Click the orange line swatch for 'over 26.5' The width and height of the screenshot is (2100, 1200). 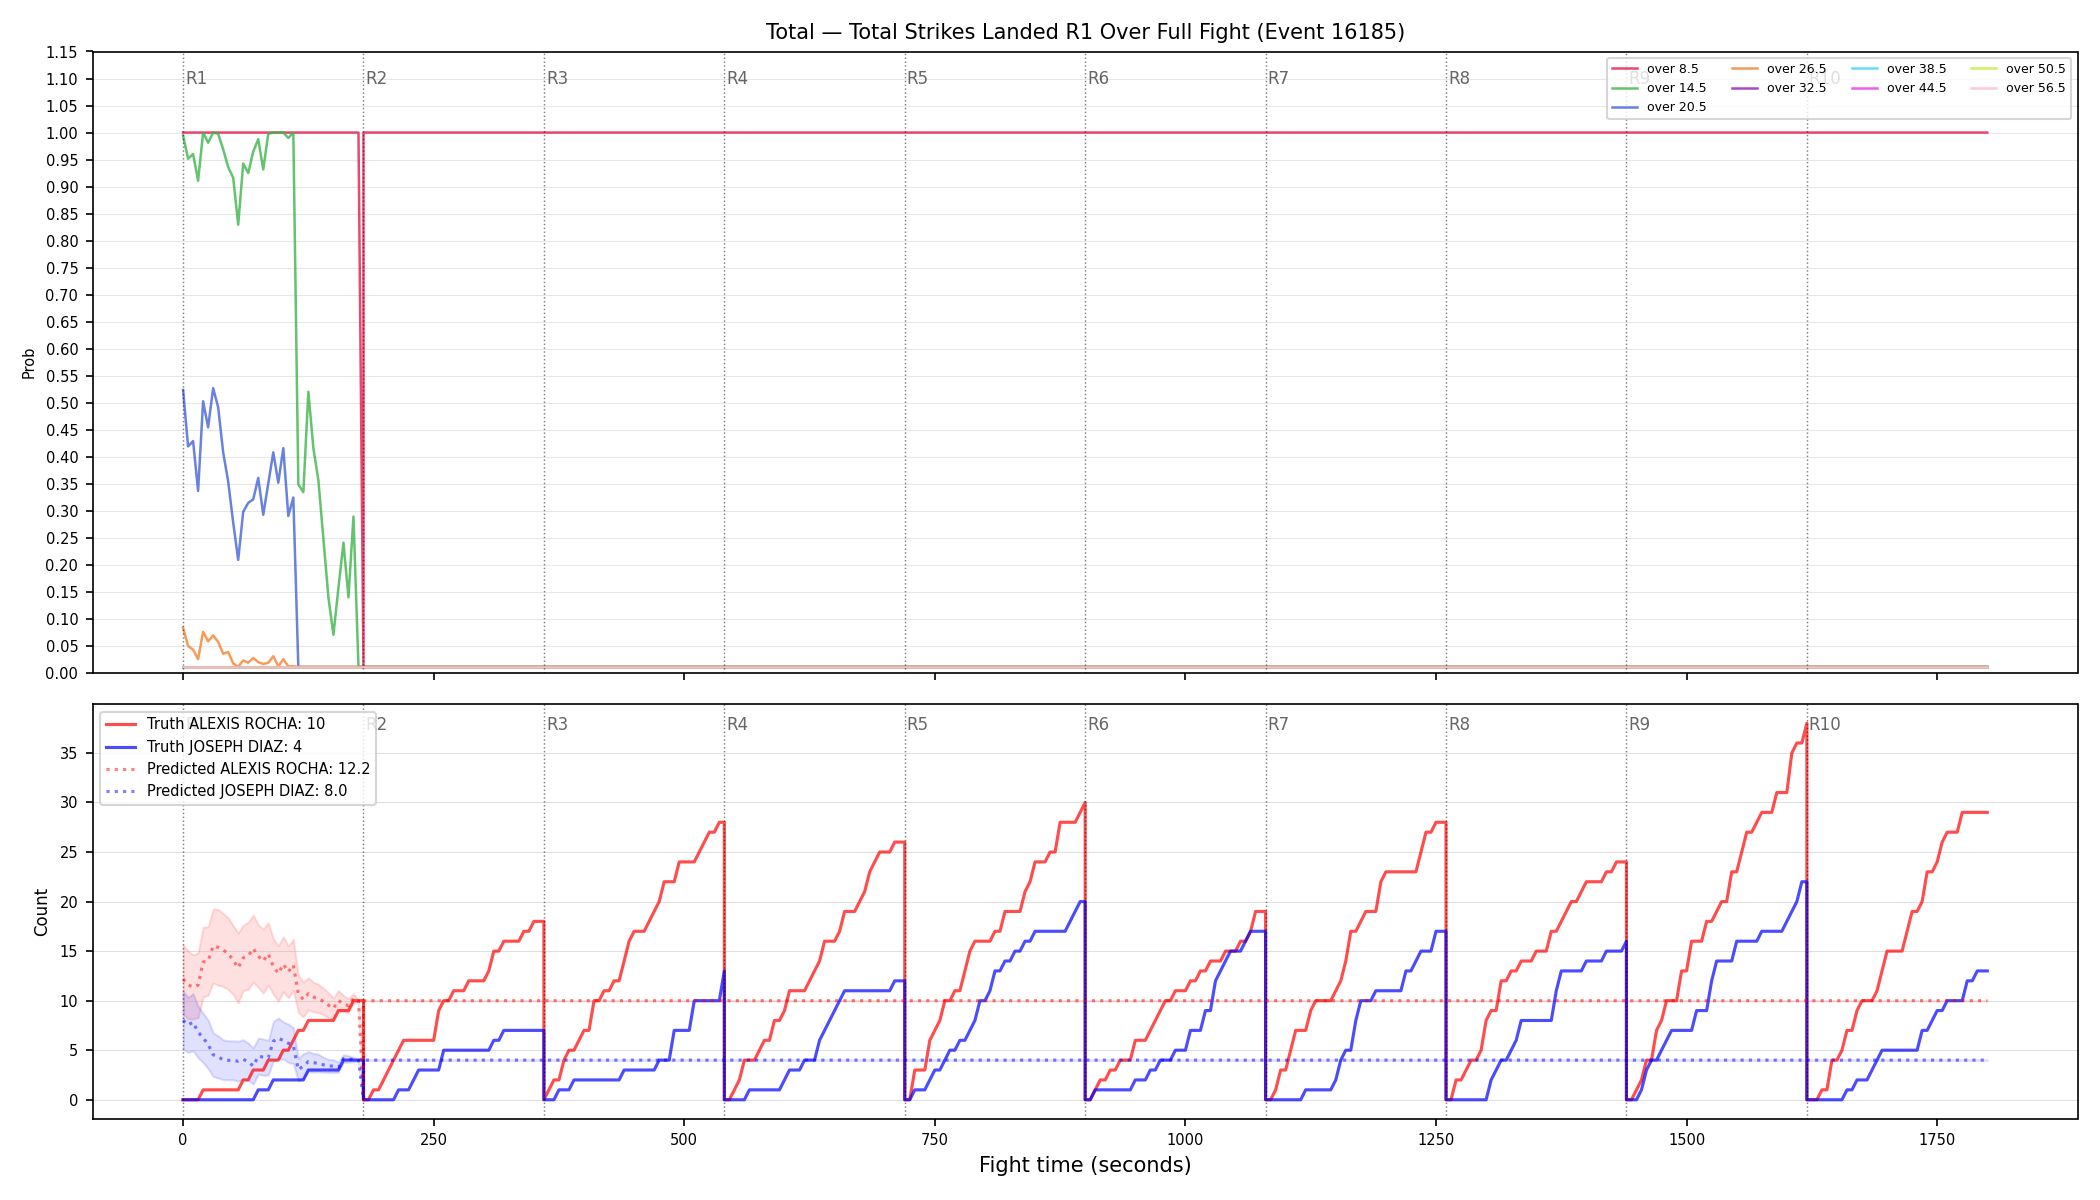[x=1745, y=69]
